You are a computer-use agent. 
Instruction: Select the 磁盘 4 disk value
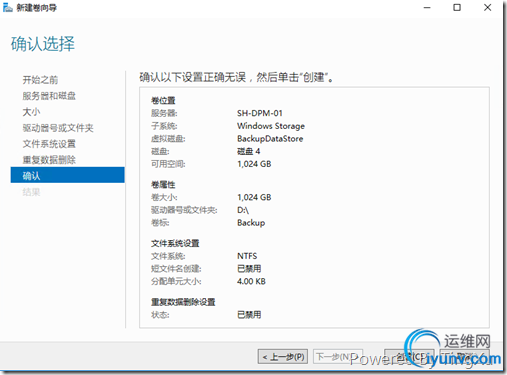(248, 151)
